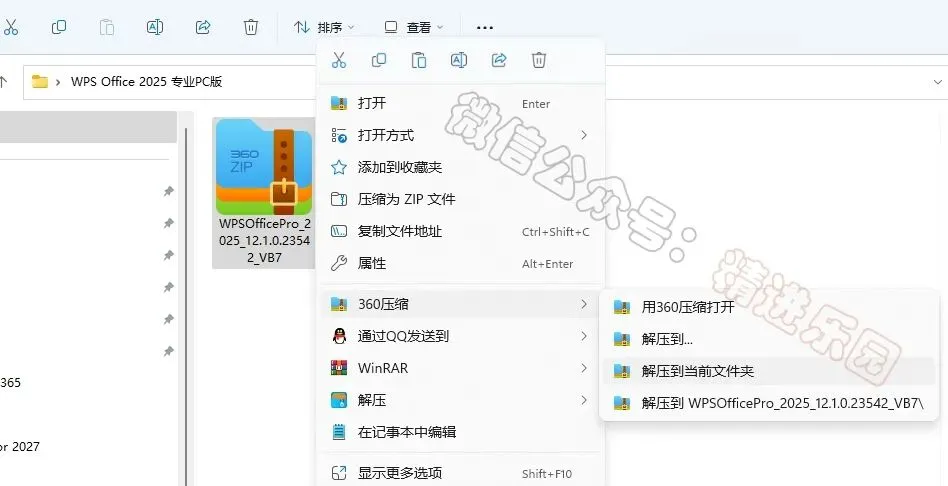Click the WinRAR books icon in menu

click(339, 368)
